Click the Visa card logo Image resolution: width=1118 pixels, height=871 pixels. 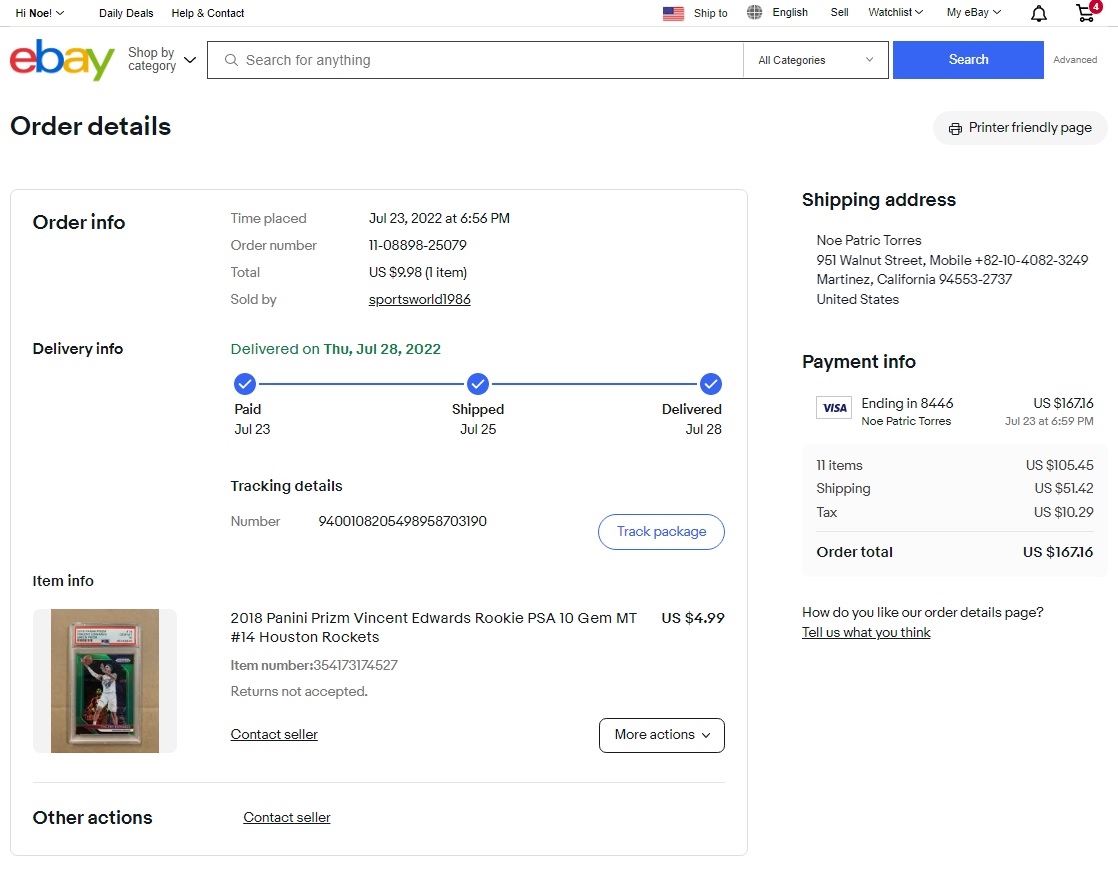[834, 408]
